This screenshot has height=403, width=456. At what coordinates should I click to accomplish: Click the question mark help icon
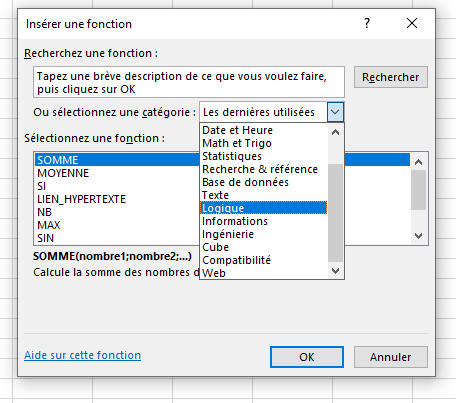click(367, 23)
